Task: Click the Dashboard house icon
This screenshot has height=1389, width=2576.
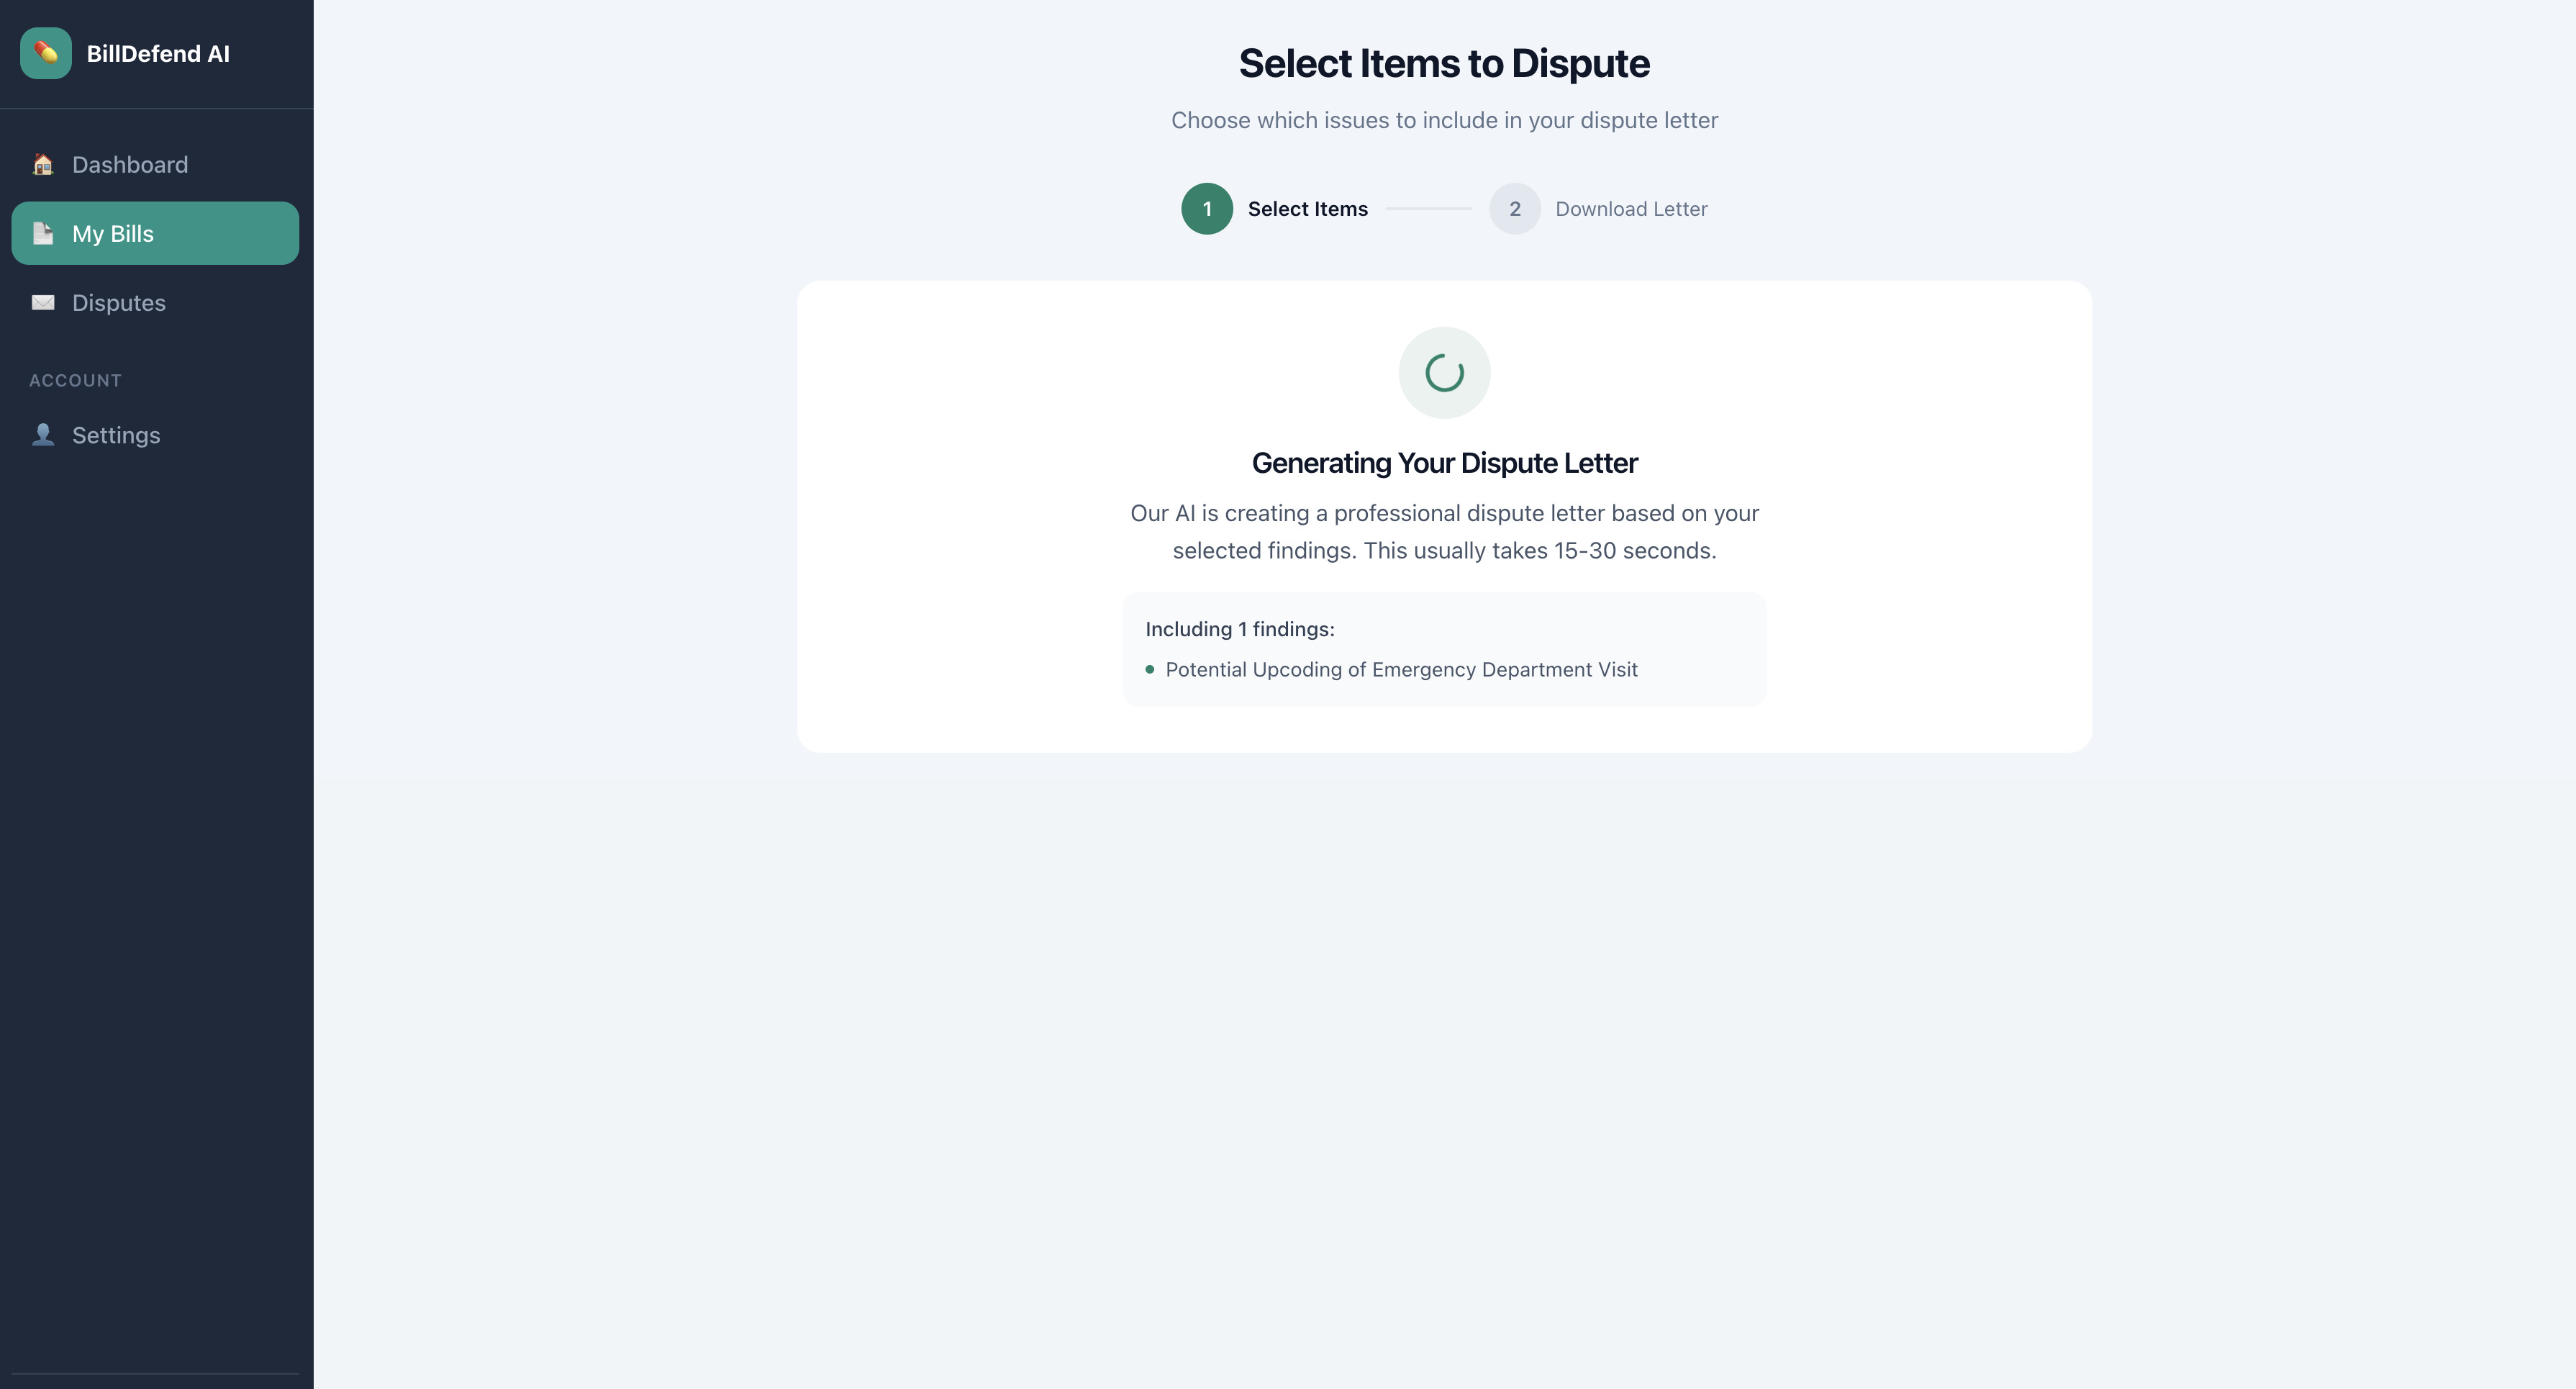Action: coord(43,164)
